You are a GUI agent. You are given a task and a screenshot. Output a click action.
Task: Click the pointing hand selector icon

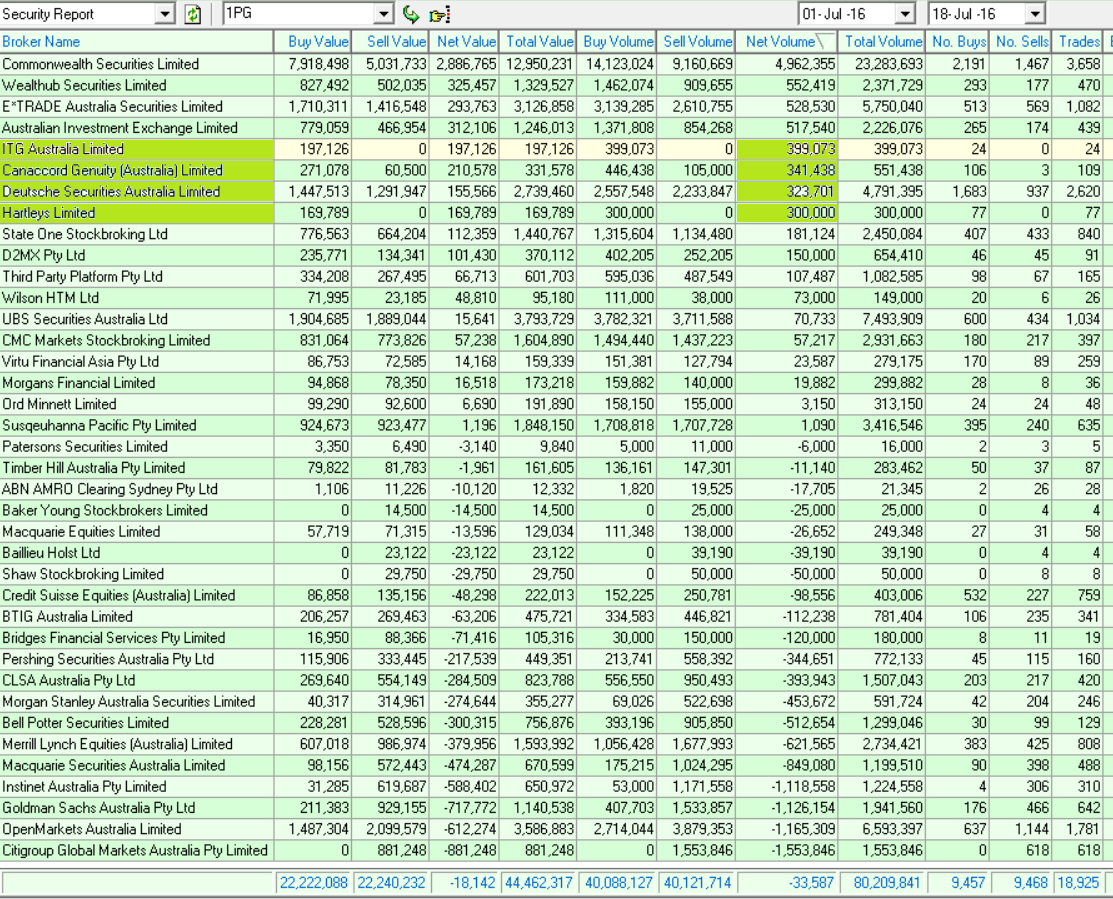pos(439,14)
